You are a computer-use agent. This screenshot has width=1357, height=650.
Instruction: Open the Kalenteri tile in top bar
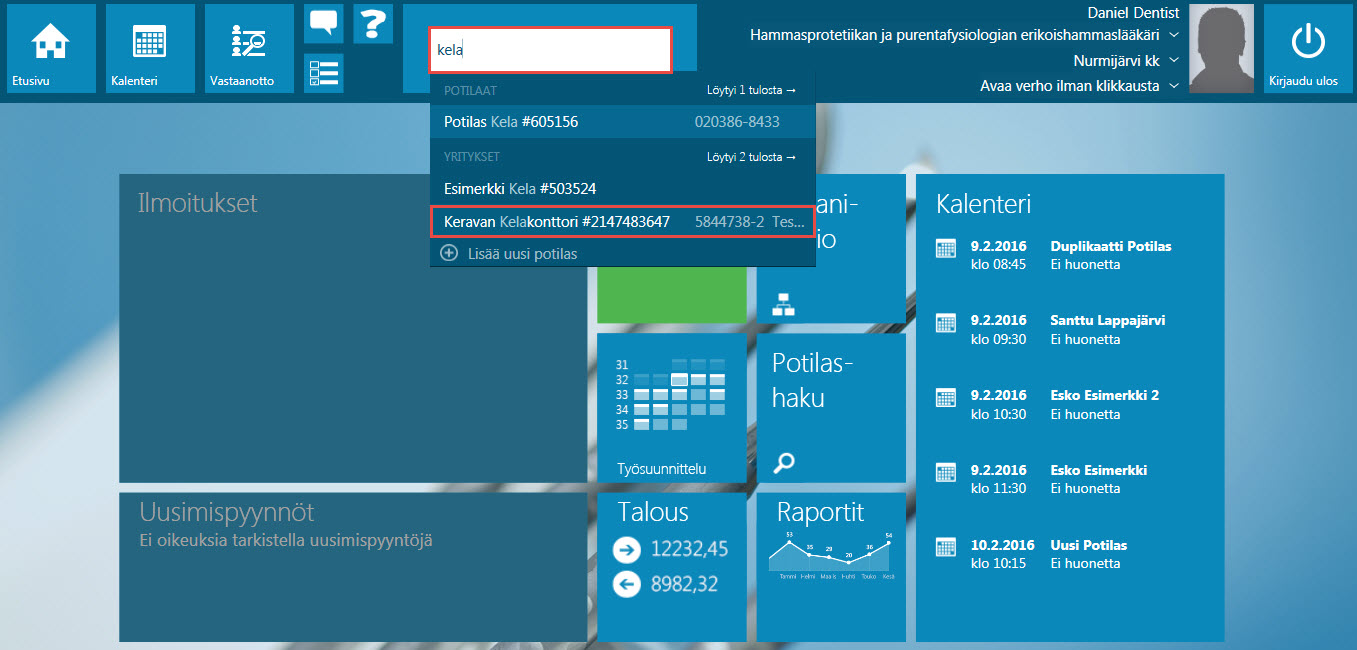(149, 48)
